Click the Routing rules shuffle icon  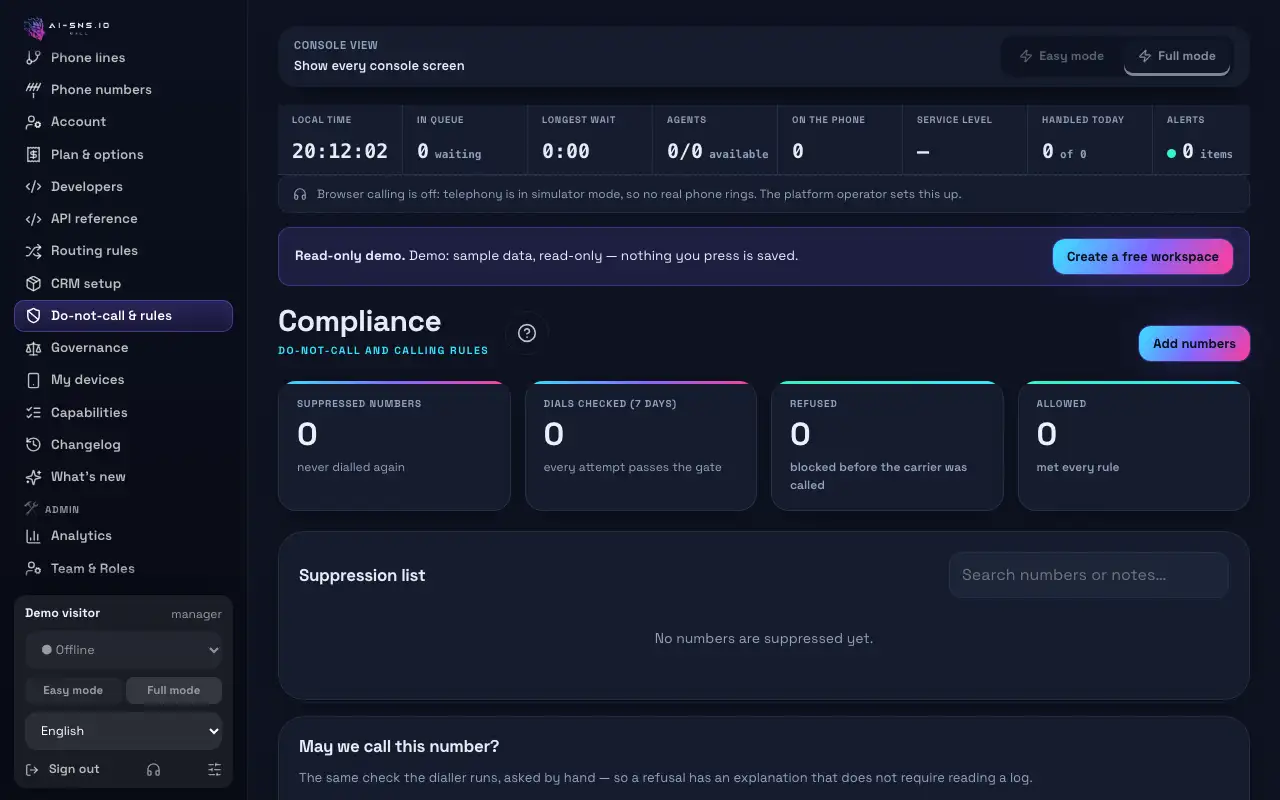(33, 251)
